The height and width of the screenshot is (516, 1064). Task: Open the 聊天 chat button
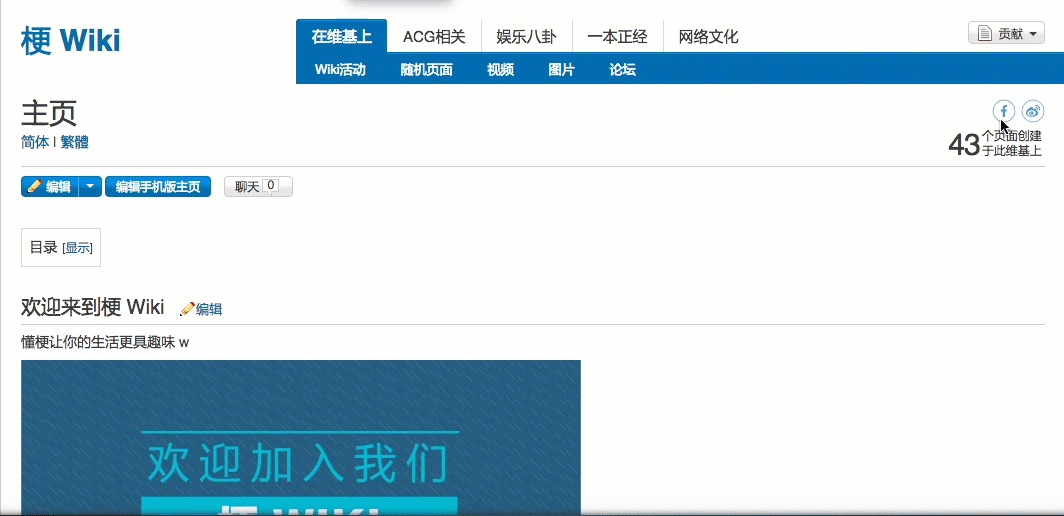click(259, 187)
